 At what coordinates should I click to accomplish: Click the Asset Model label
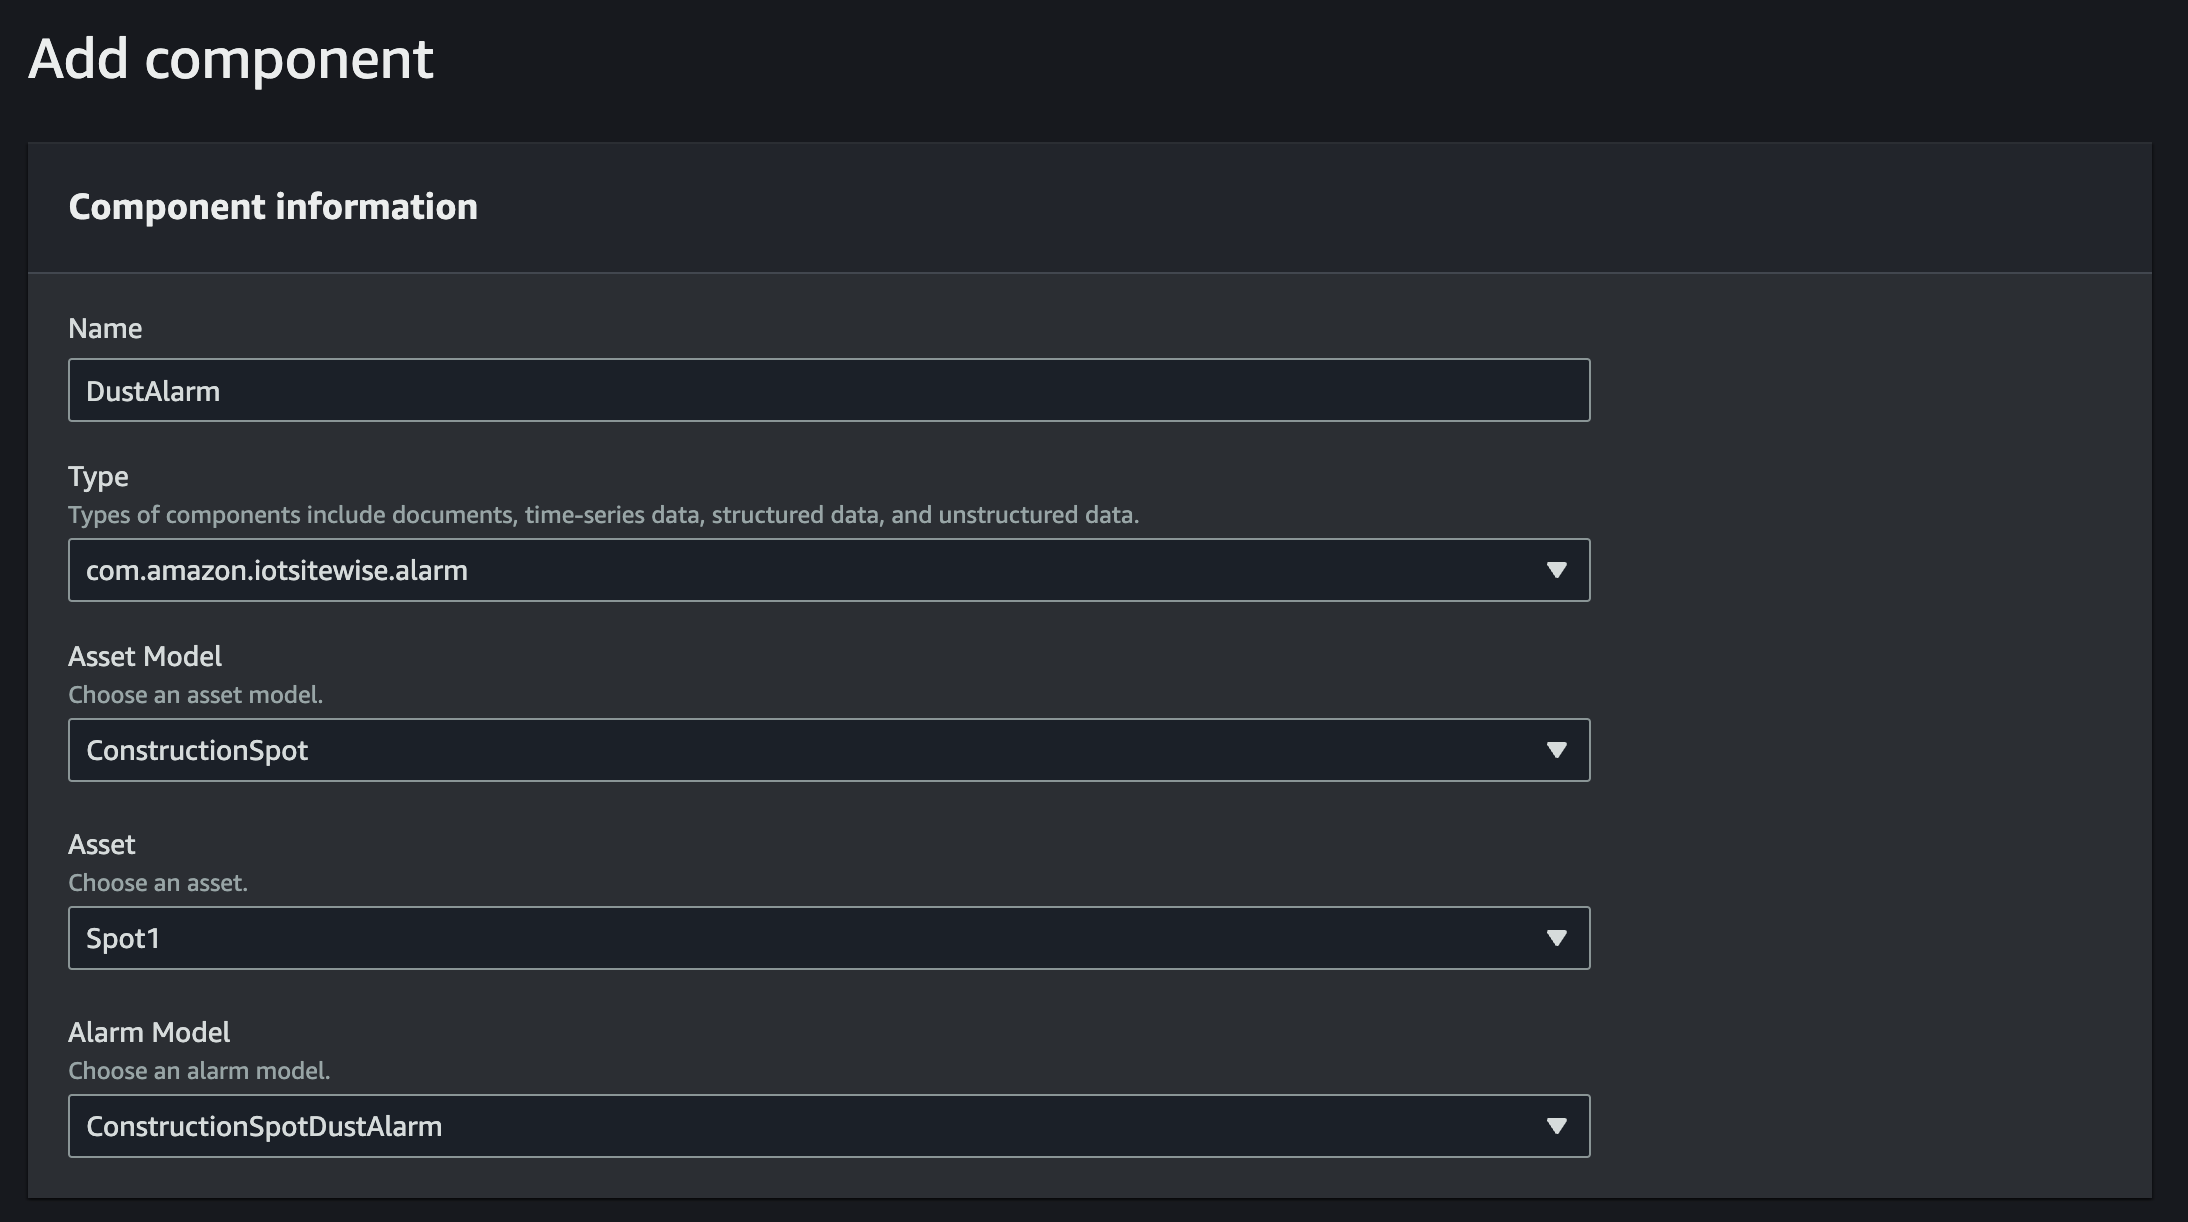pos(145,656)
